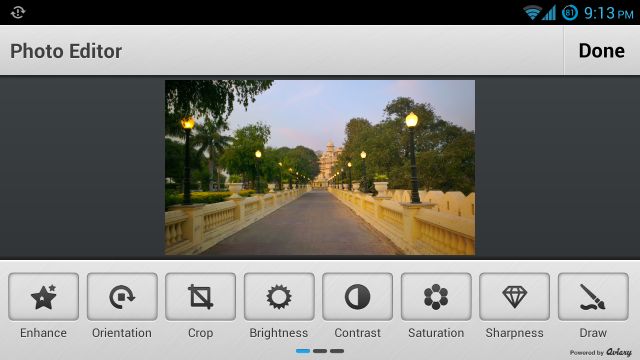640x360 pixels.
Task: Open the Sharpness diamond tool
Action: (x=514, y=297)
